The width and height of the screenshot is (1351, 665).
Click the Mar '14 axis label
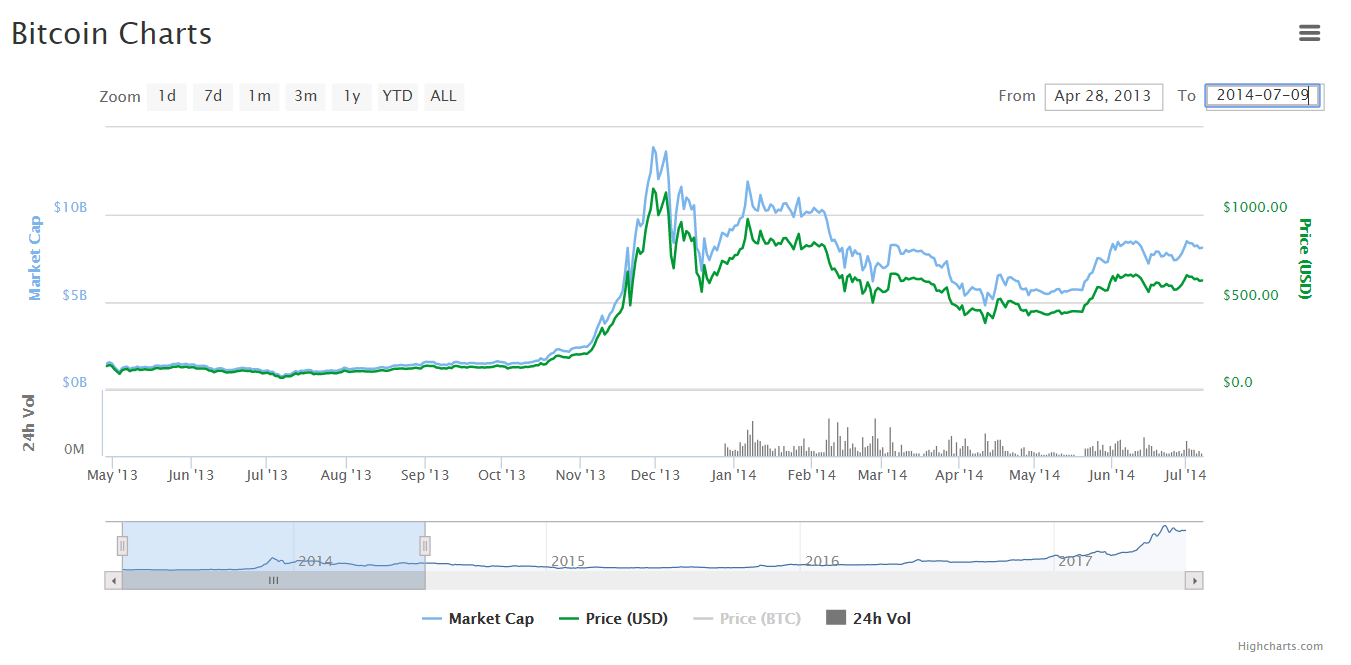pos(883,475)
